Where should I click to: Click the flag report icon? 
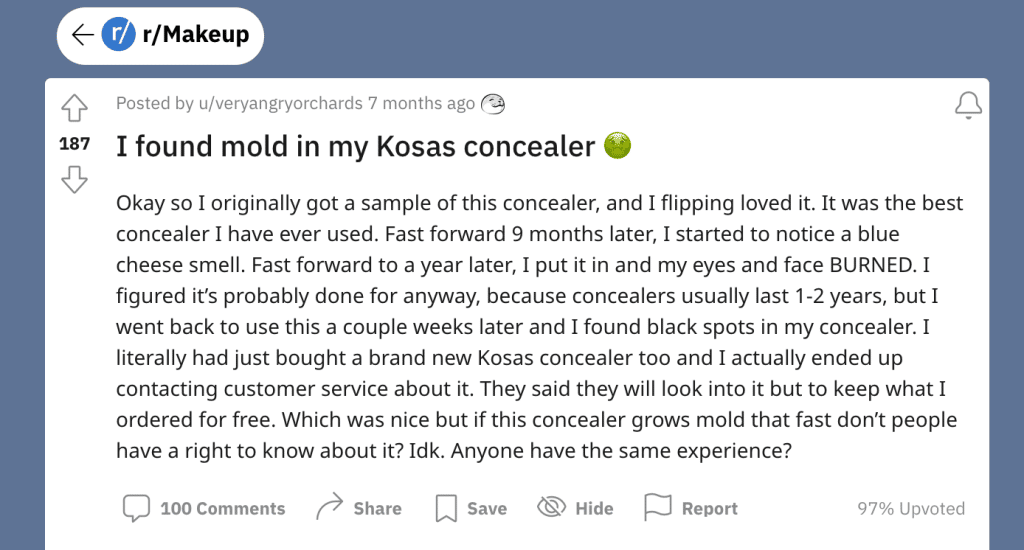click(658, 507)
